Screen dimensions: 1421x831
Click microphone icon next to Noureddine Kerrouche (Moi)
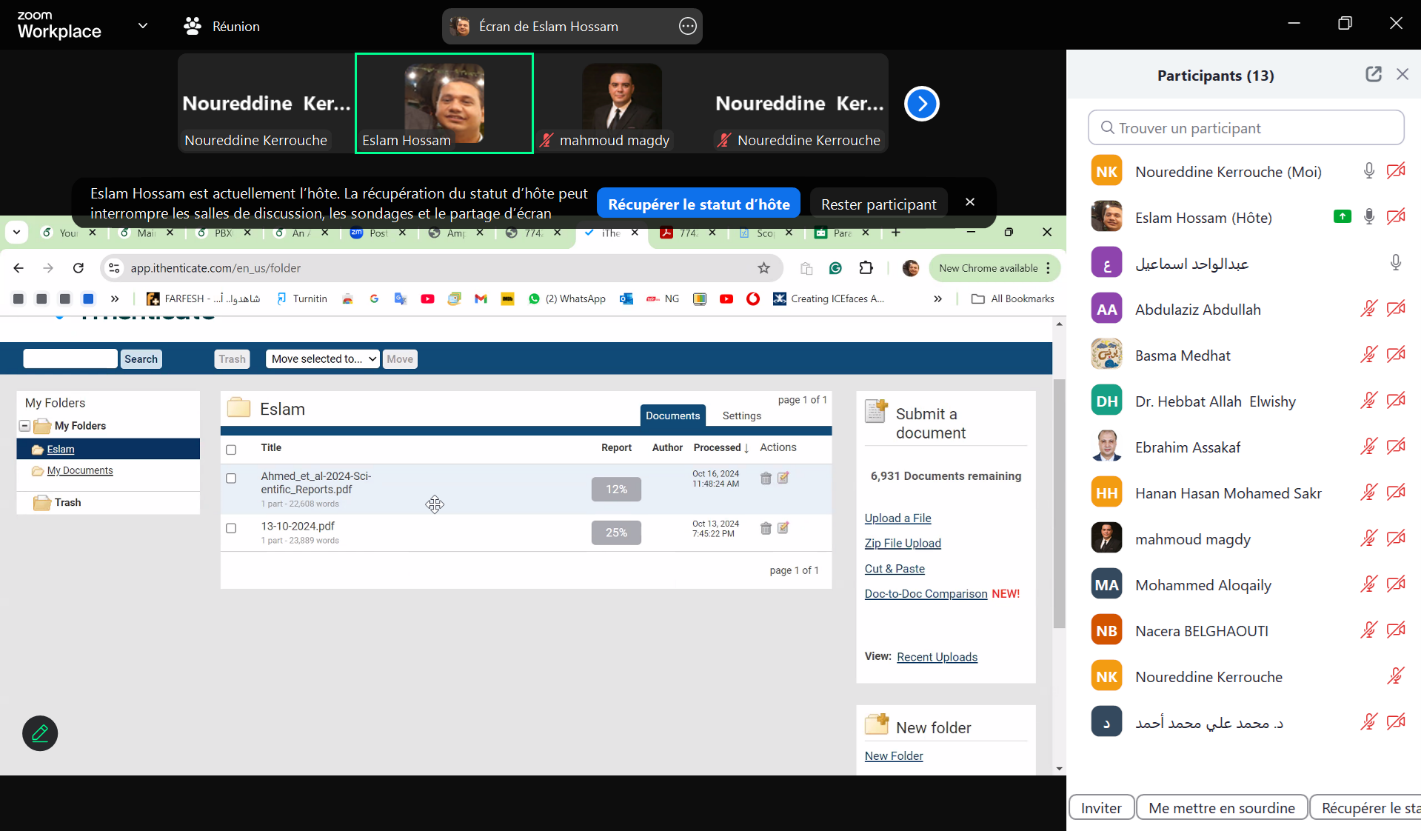(x=1369, y=171)
